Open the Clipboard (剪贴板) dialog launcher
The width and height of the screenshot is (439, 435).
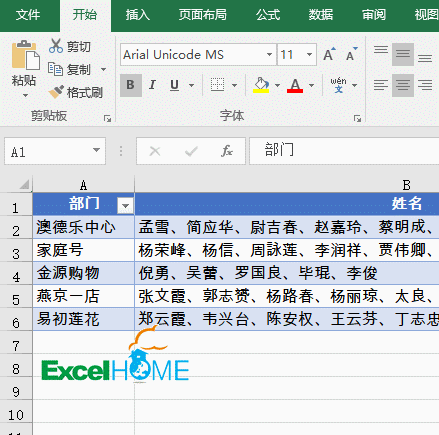click(x=107, y=118)
